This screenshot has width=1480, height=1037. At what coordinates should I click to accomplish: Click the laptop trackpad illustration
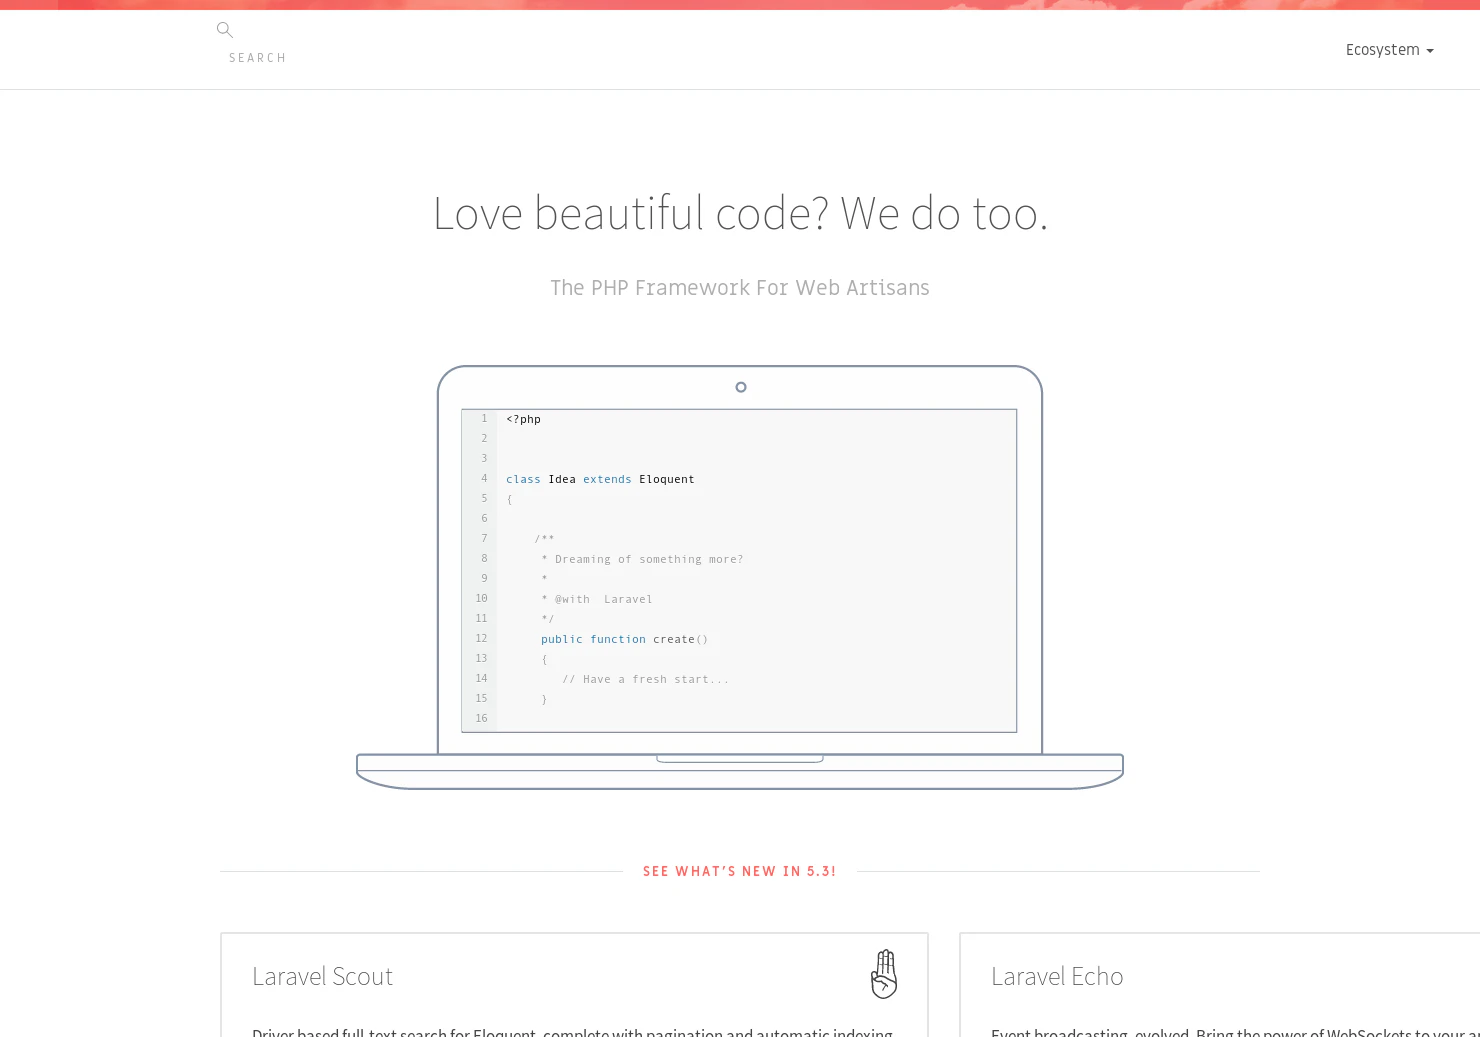pyautogui.click(x=740, y=758)
